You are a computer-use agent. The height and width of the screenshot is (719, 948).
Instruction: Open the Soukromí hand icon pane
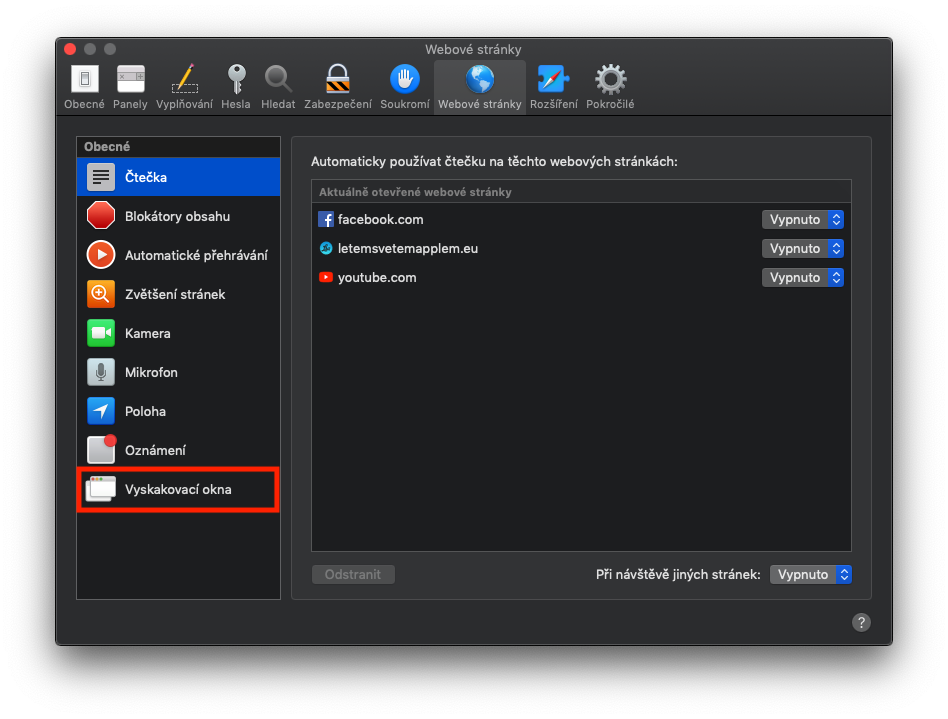tap(404, 88)
